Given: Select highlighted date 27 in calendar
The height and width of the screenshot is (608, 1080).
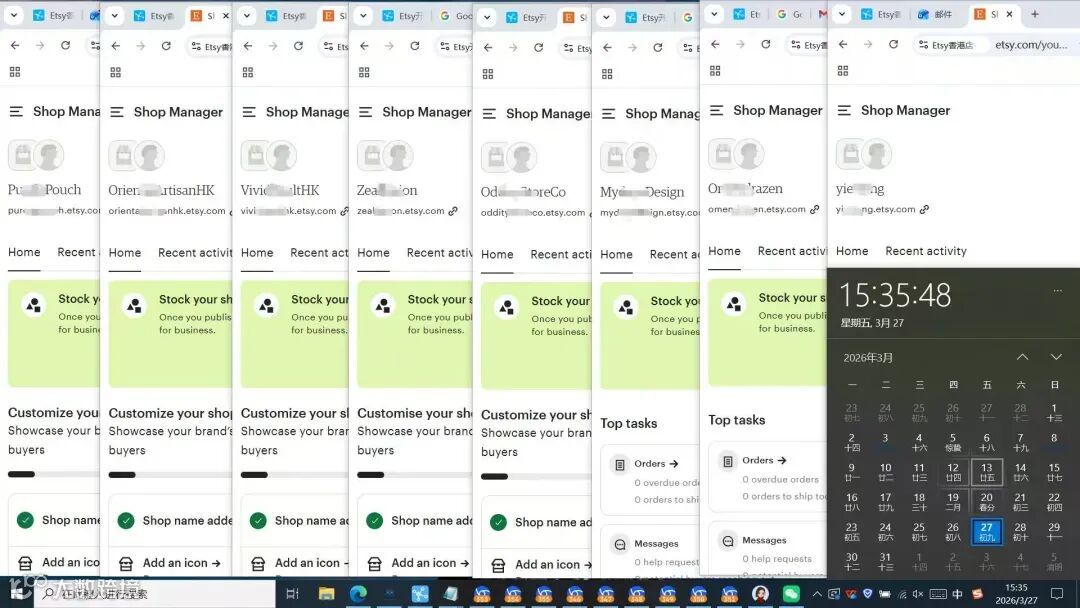Looking at the screenshot, I should pyautogui.click(x=986, y=532).
